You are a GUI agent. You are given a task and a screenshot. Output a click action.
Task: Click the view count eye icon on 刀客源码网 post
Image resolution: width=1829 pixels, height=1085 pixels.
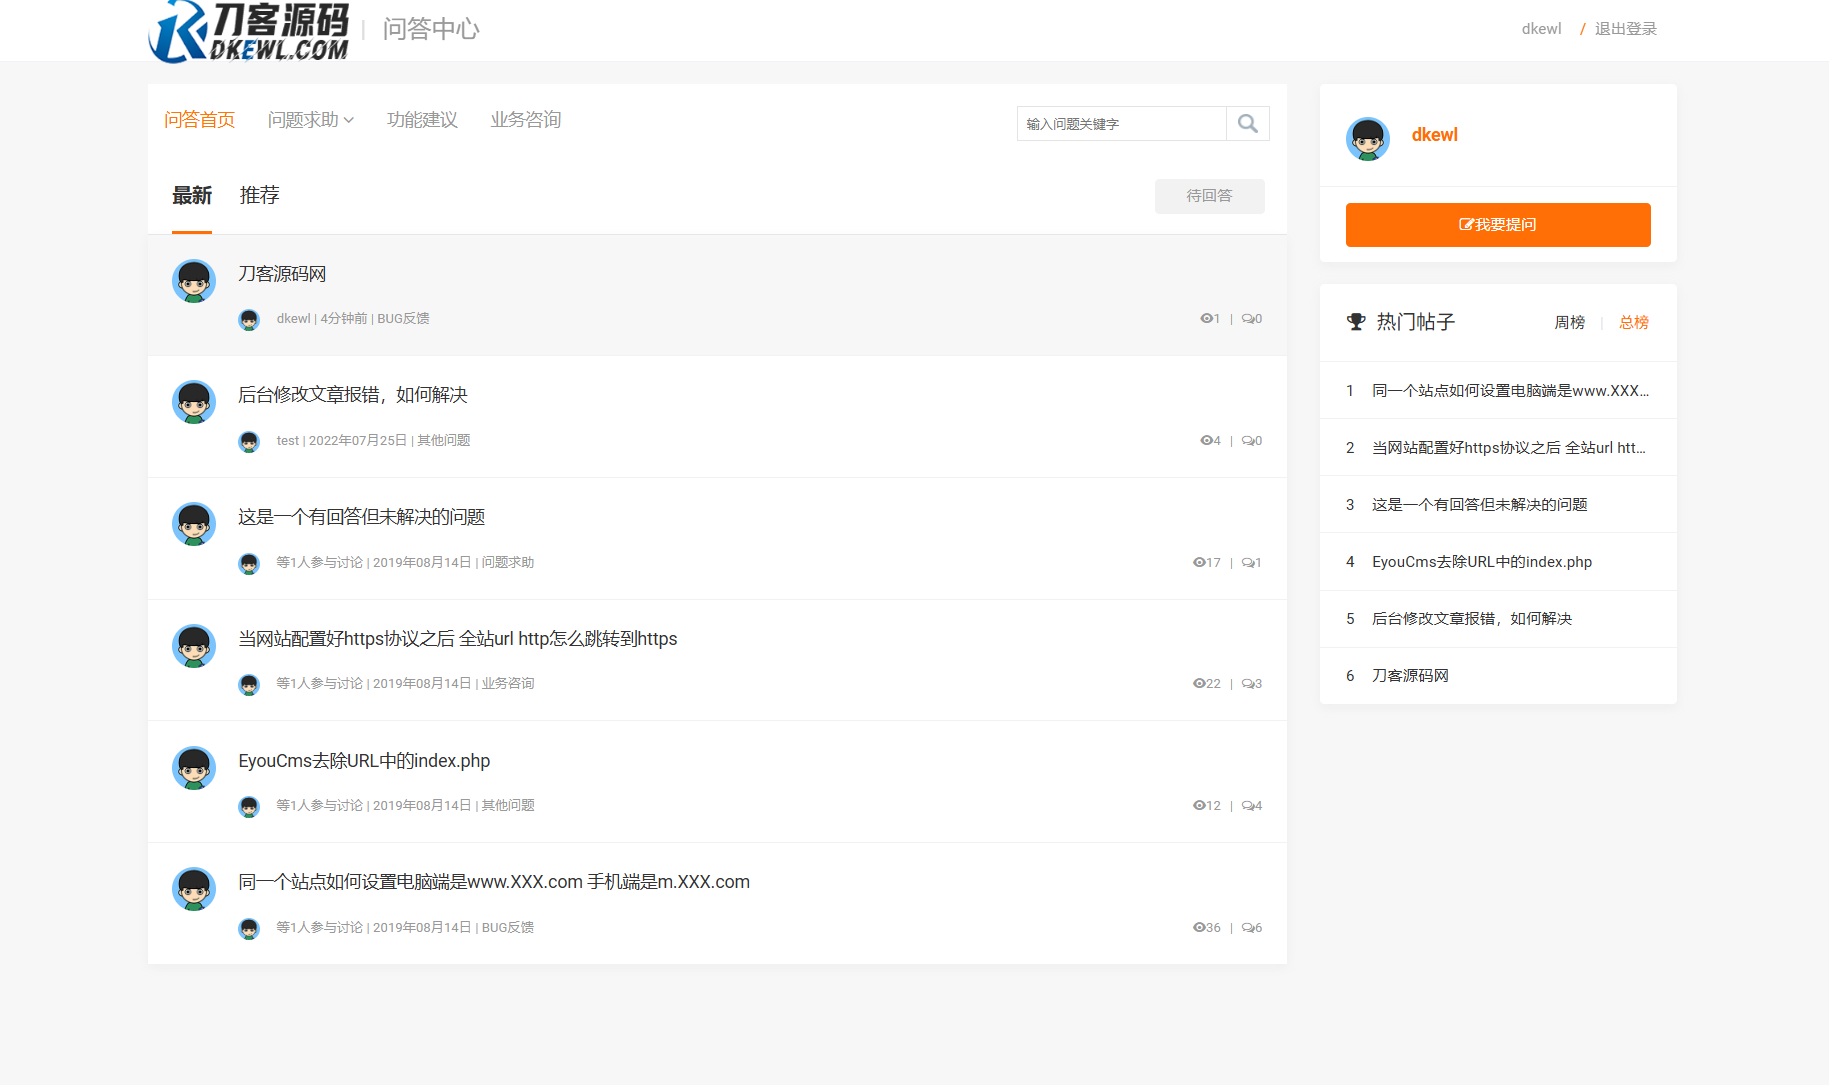(1205, 318)
